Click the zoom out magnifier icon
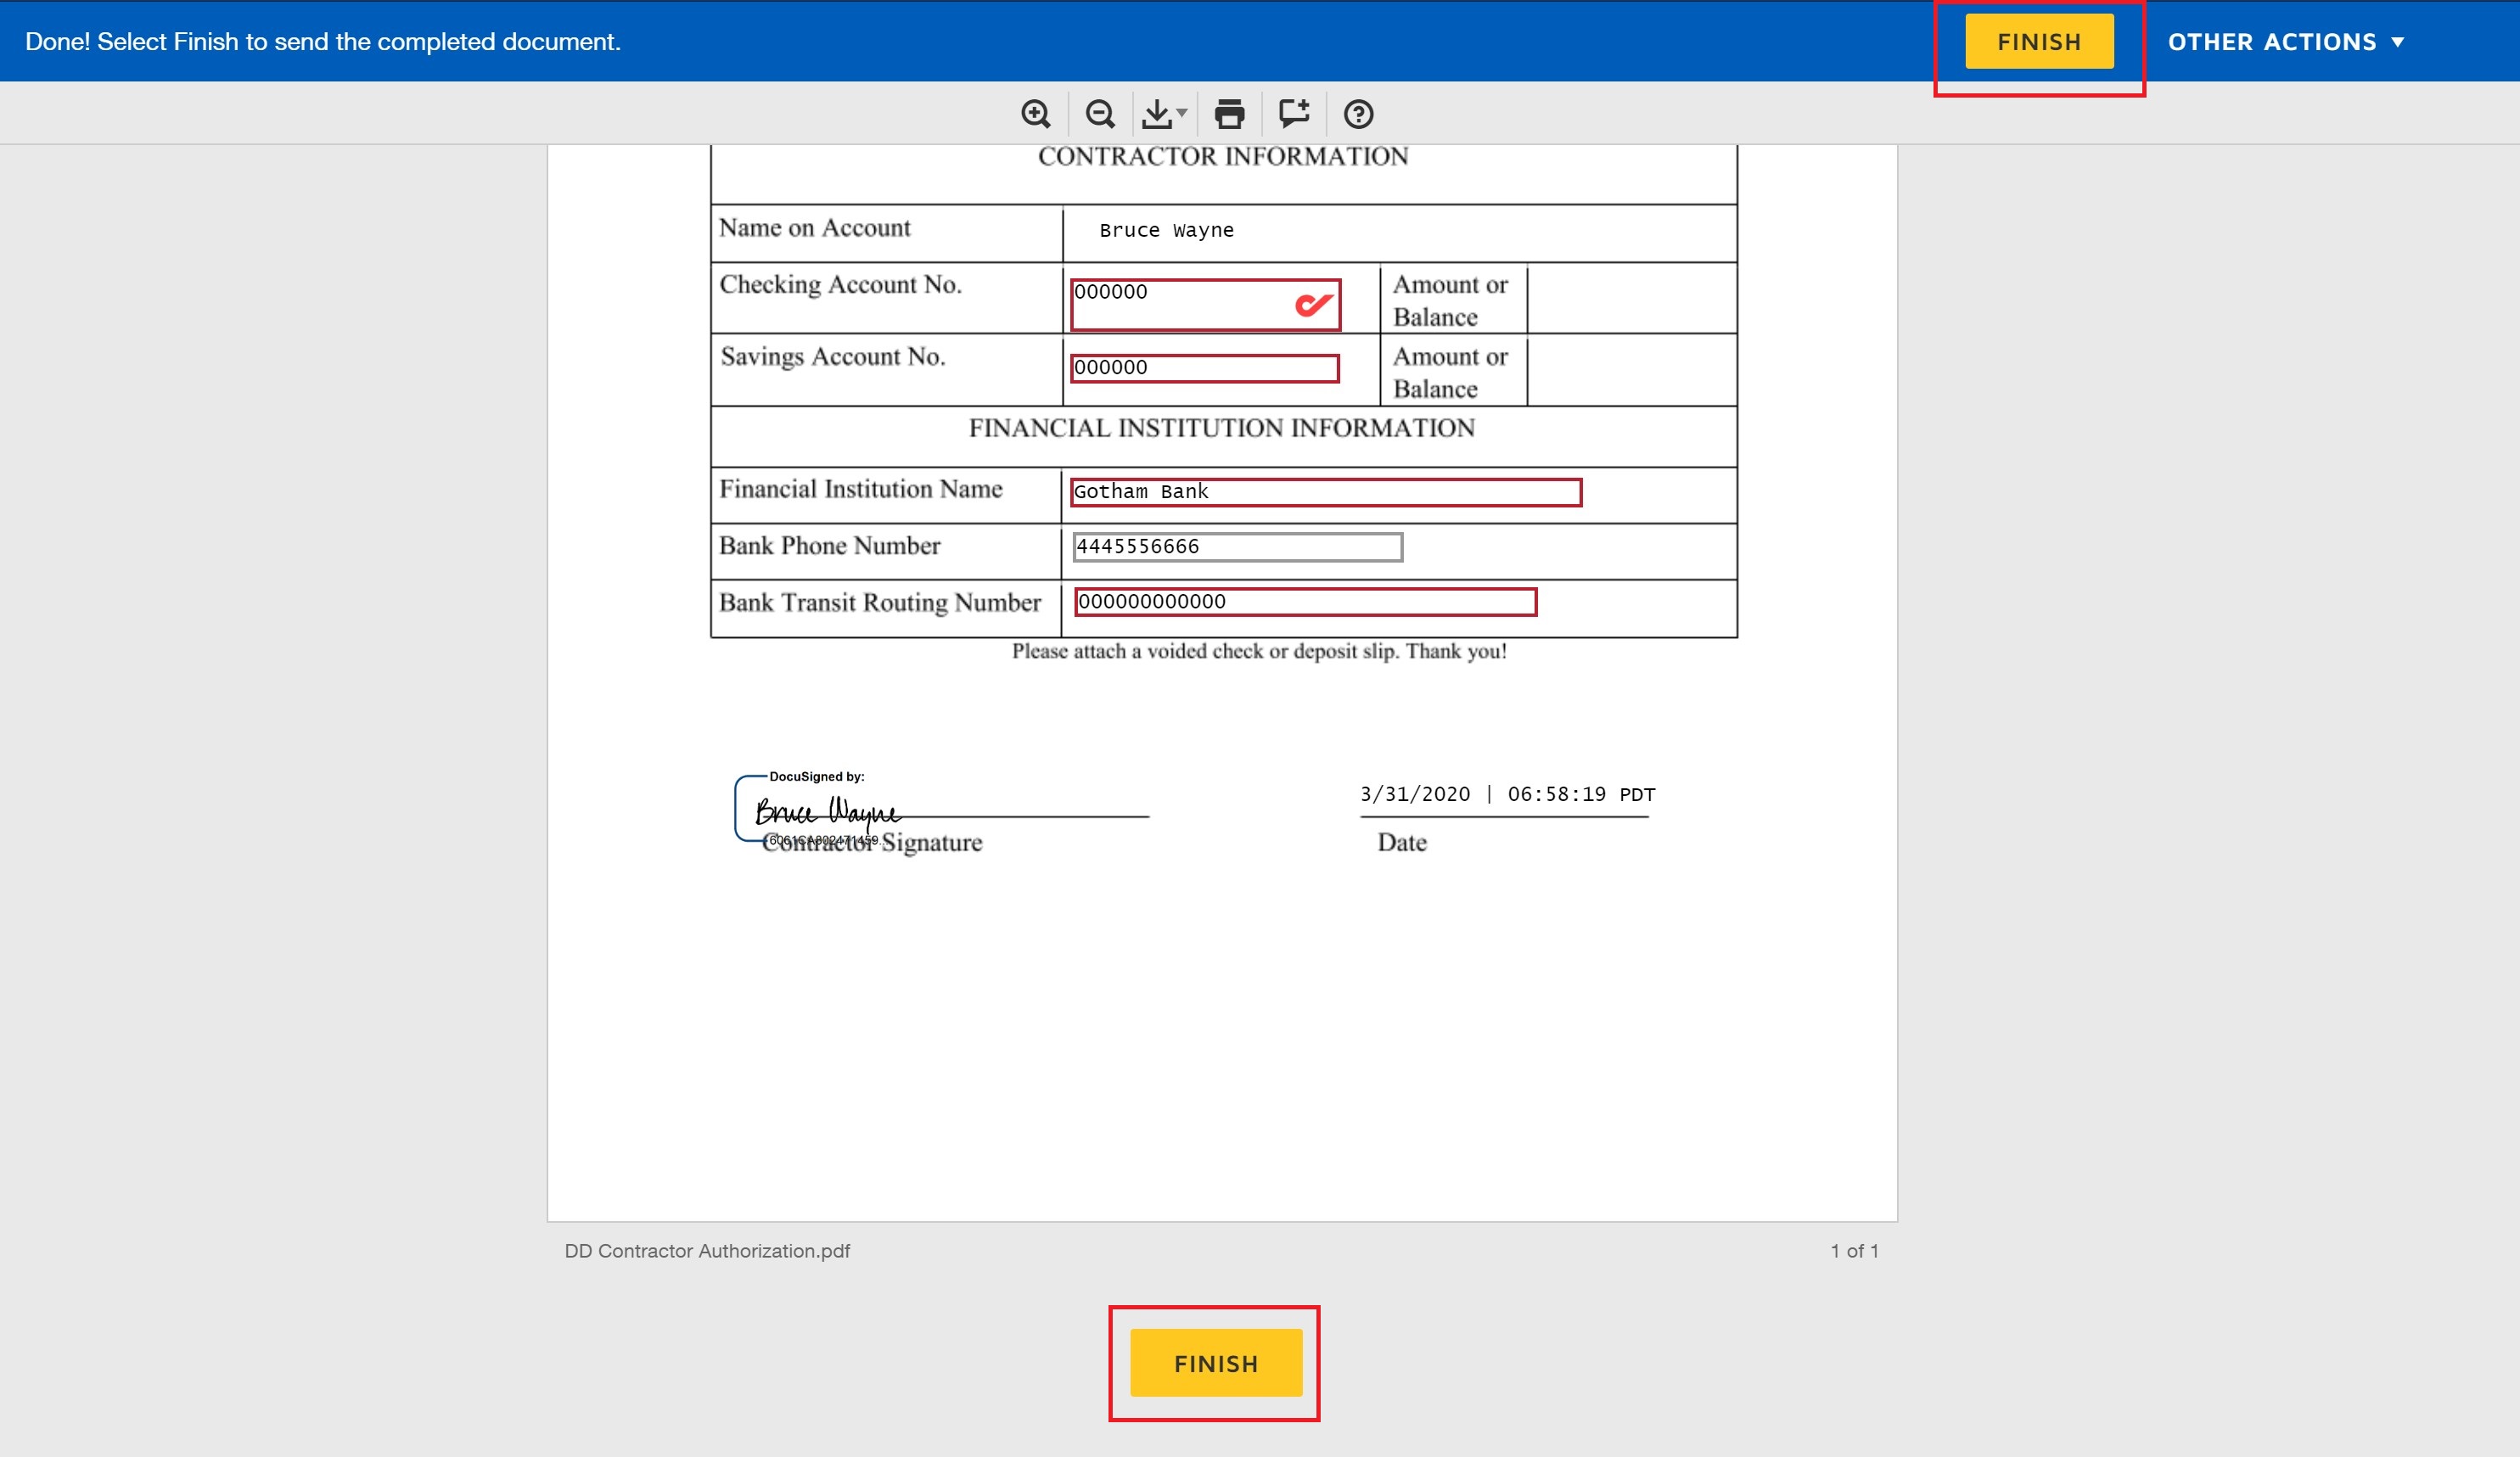2520x1457 pixels. pyautogui.click(x=1100, y=114)
